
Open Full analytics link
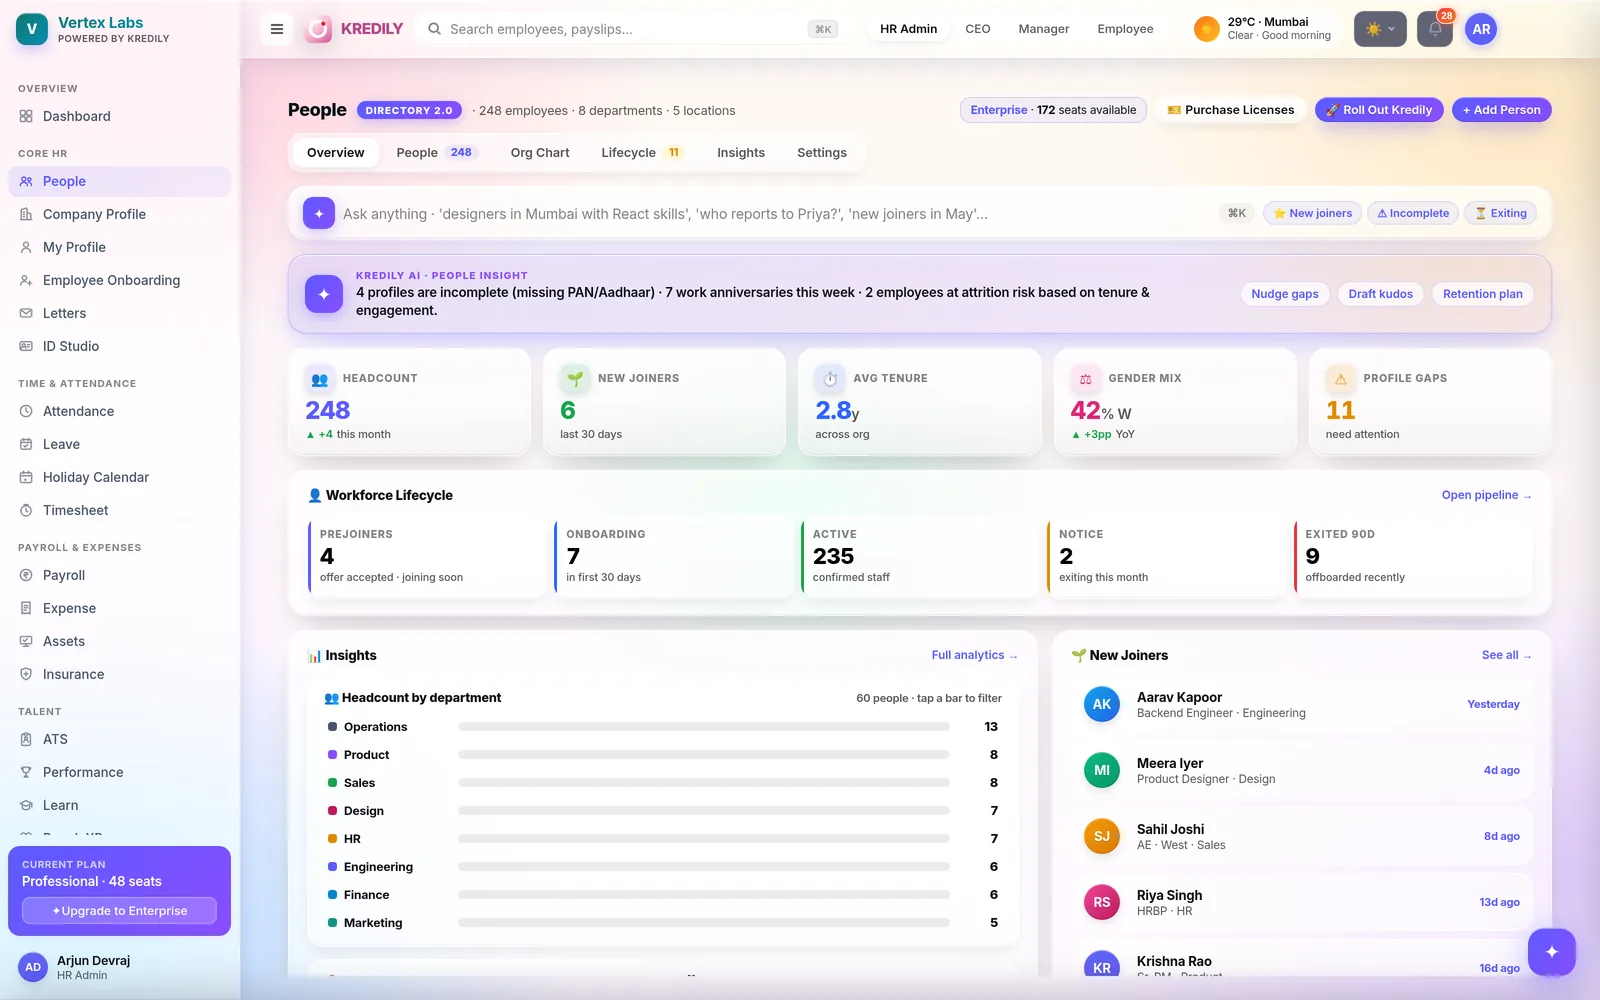[x=974, y=655]
